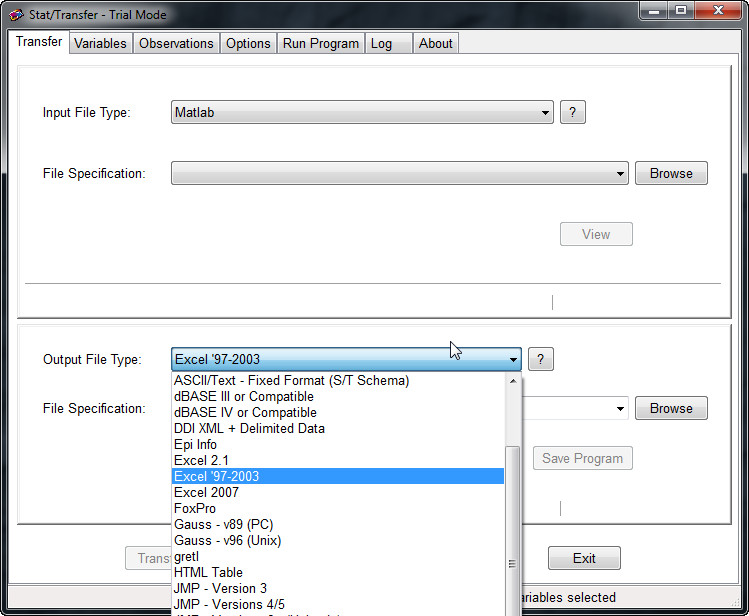Choose ASCII/Text - Fixed Format (S/T Schema)
Image resolution: width=749 pixels, height=616 pixels.
click(338, 381)
